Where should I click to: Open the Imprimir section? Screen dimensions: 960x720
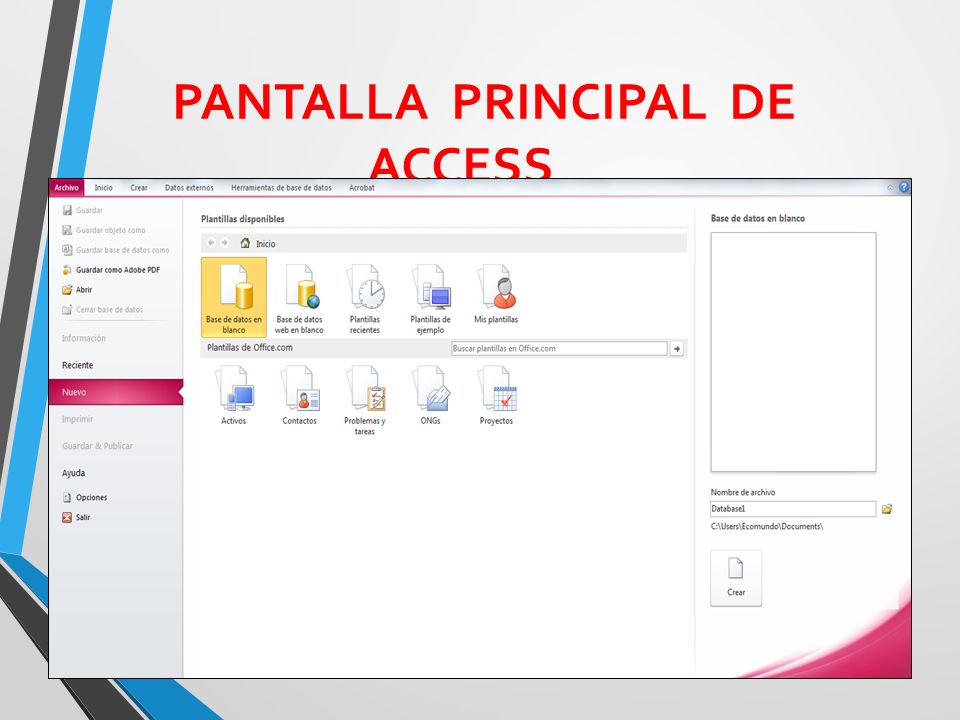click(78, 419)
